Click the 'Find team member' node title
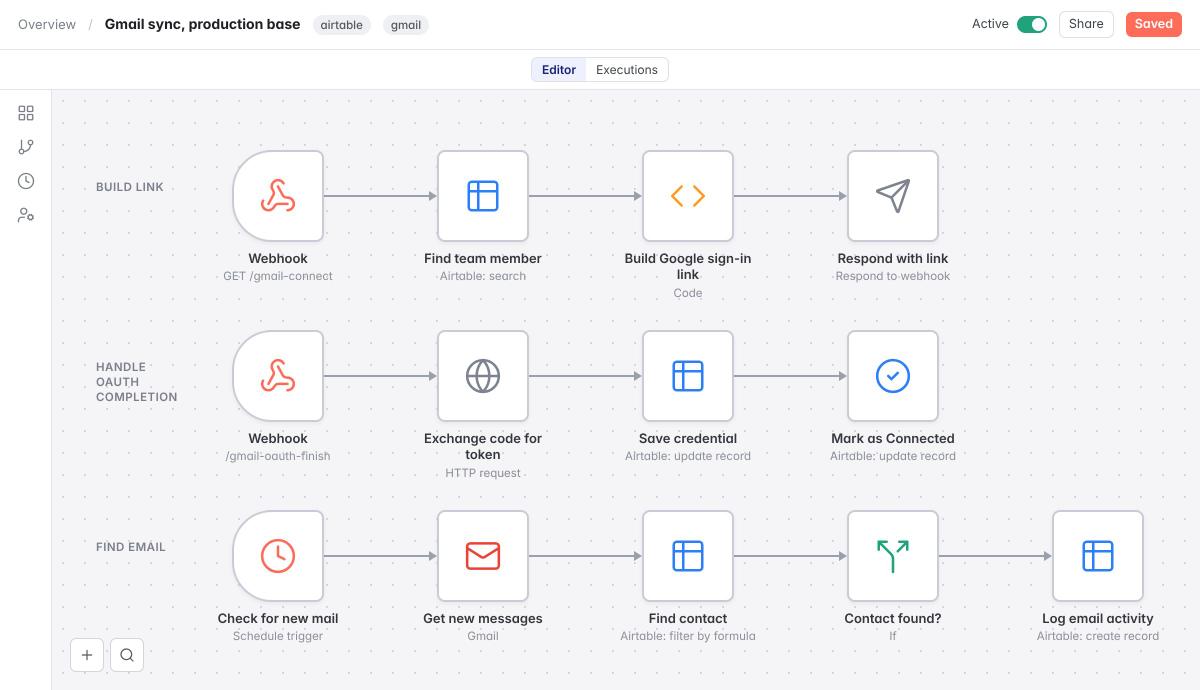The image size is (1200, 690). pyautogui.click(x=483, y=258)
